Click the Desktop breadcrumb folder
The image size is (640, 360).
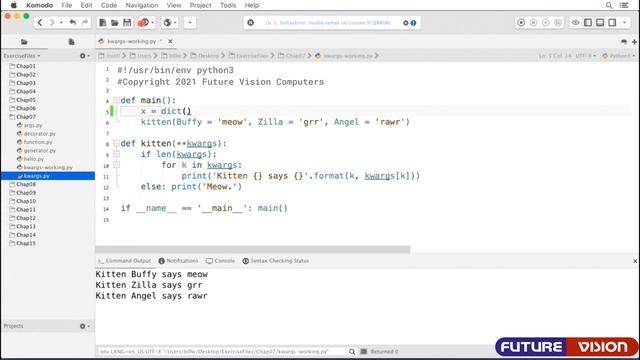[x=205, y=56]
